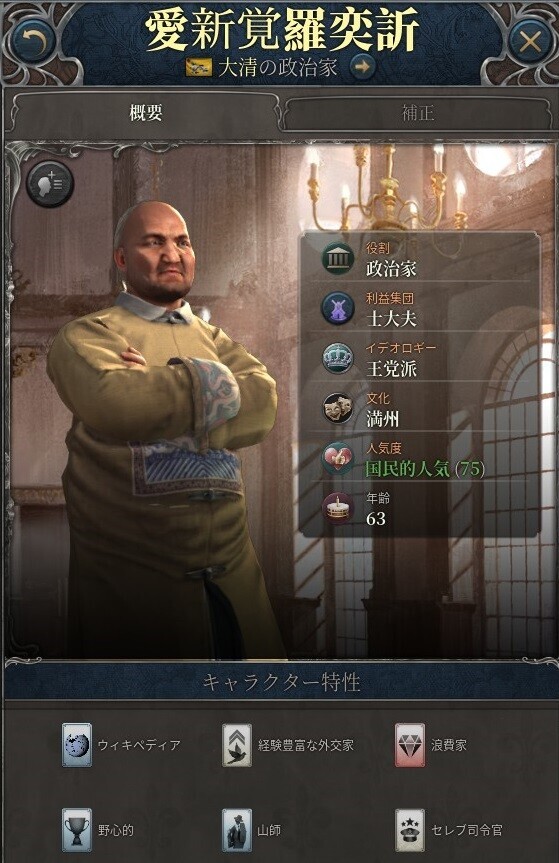The image size is (559, 863).
Task: Click the 浪費家 diamond trait icon
Action: point(410,745)
